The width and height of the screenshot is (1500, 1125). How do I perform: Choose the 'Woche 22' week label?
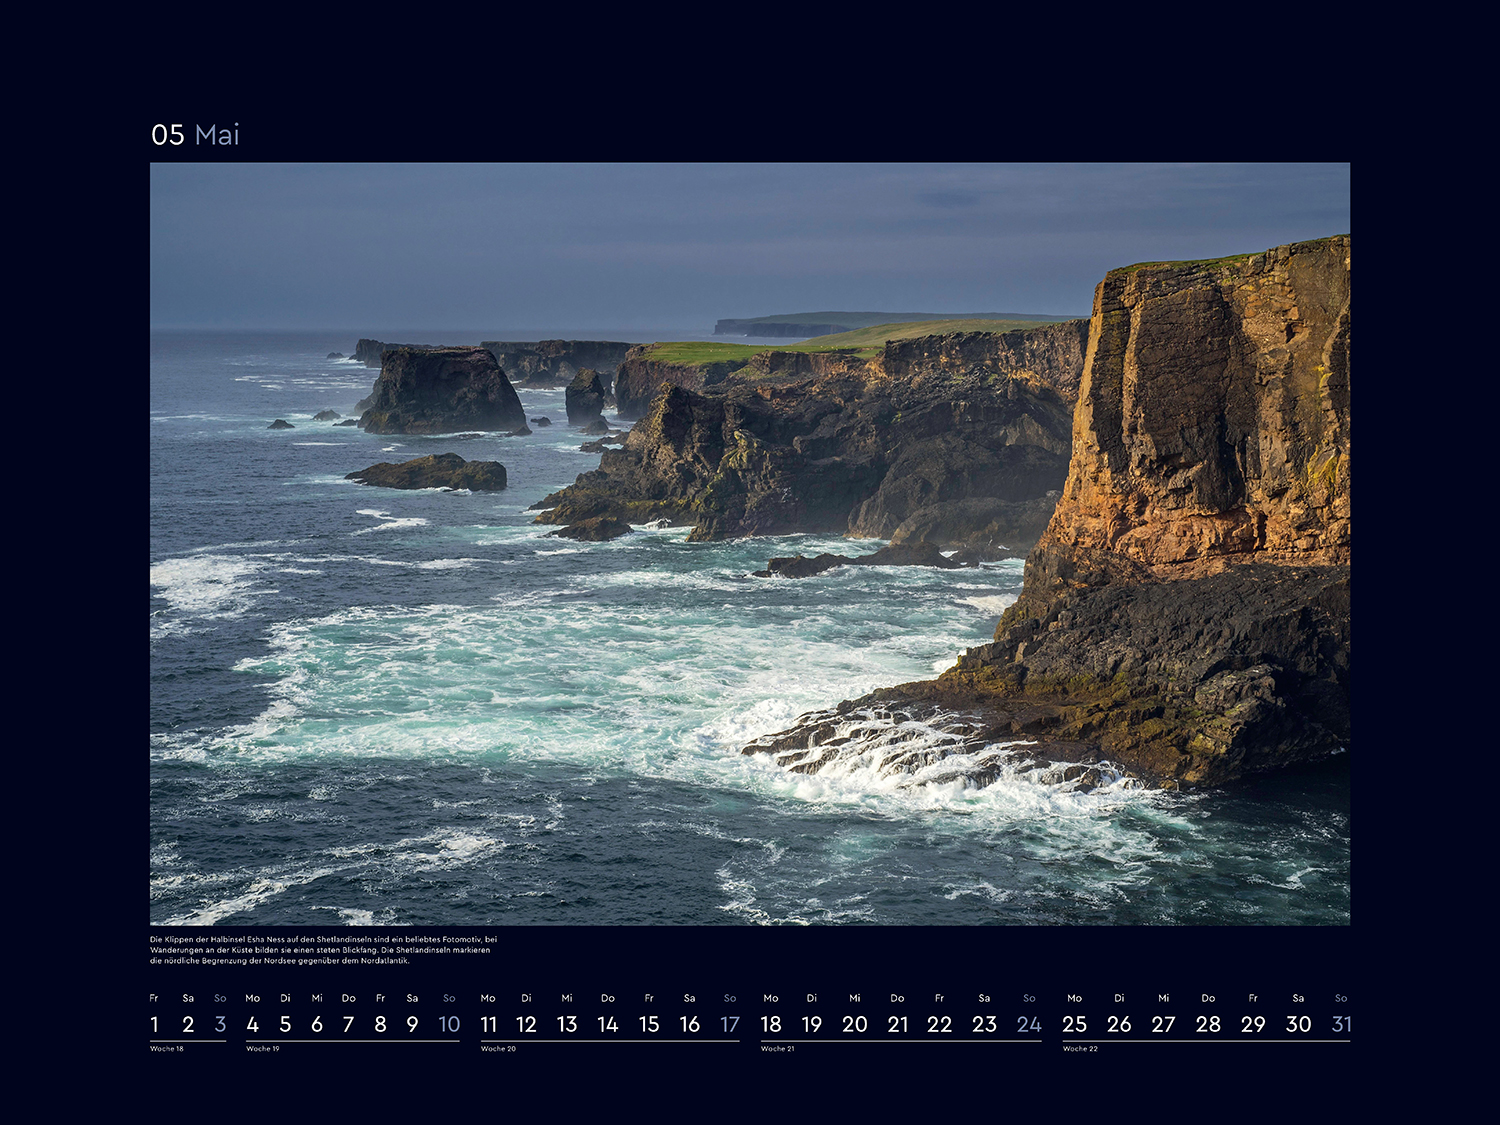tap(1080, 1049)
